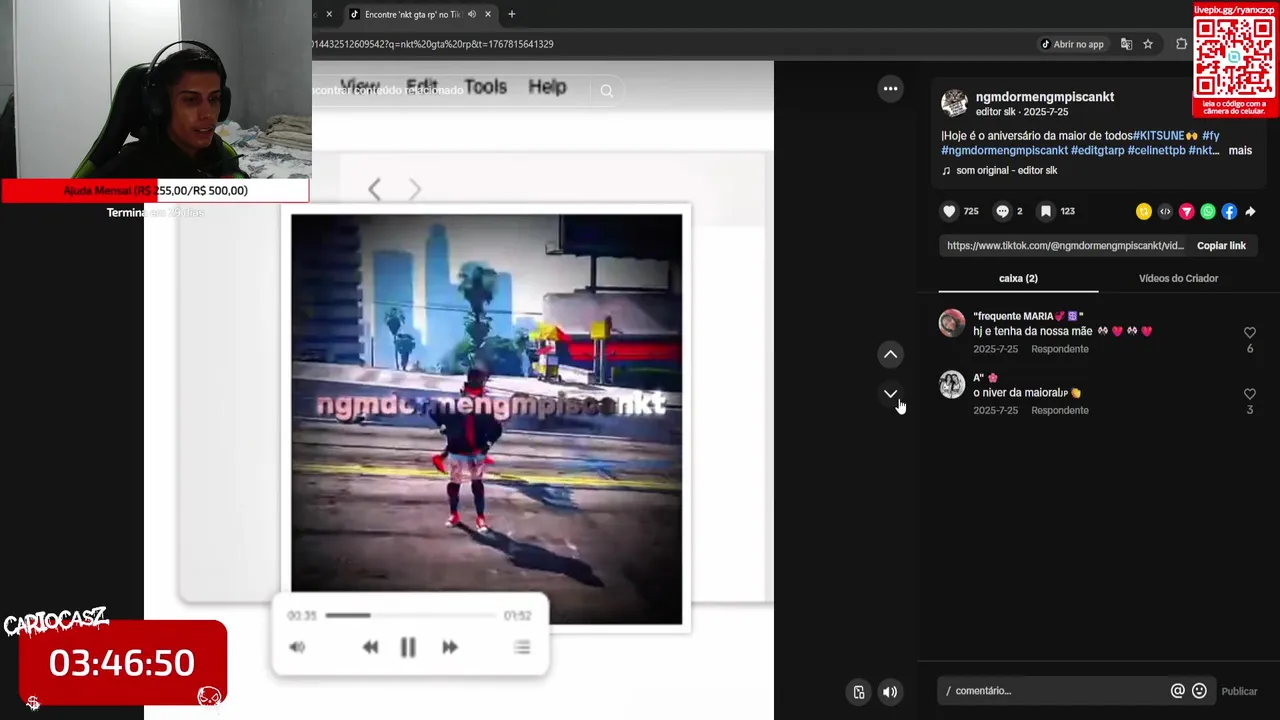
Task: Like the video with the heart icon
Action: click(949, 211)
